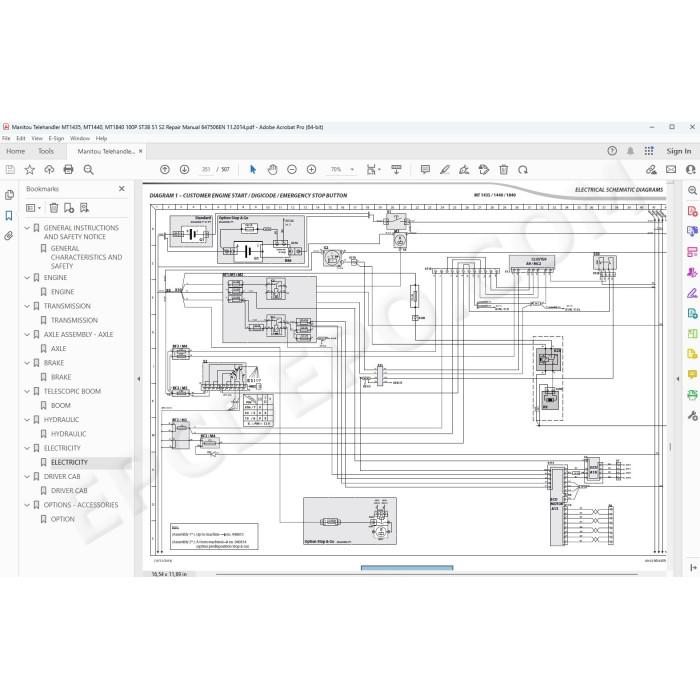Open the E-Sign menu

pos(56,138)
